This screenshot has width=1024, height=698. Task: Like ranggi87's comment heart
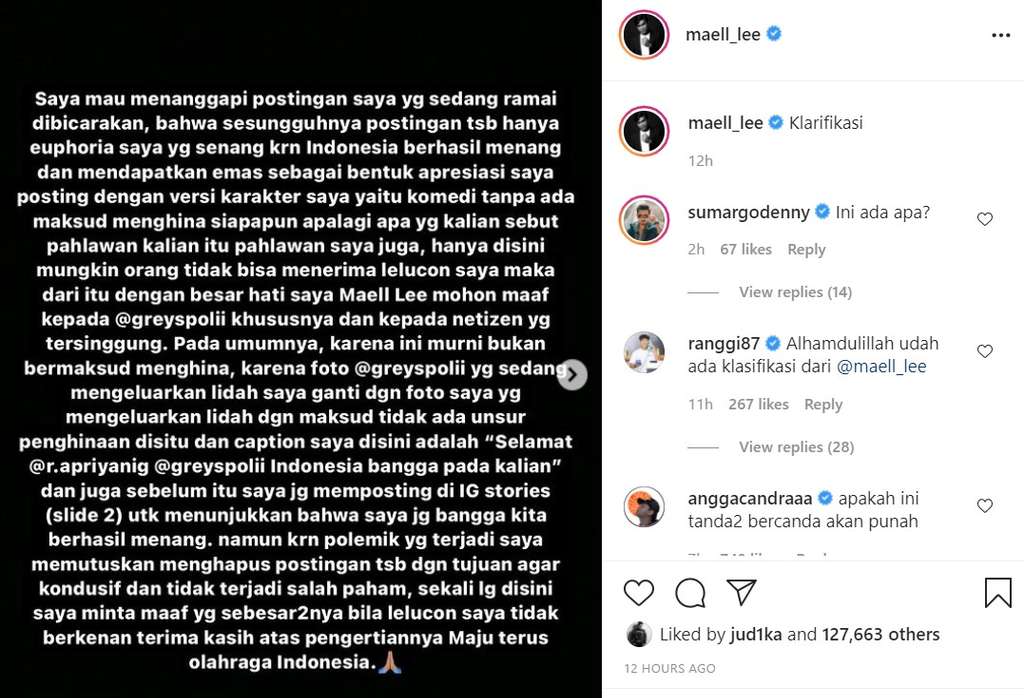coord(985,351)
